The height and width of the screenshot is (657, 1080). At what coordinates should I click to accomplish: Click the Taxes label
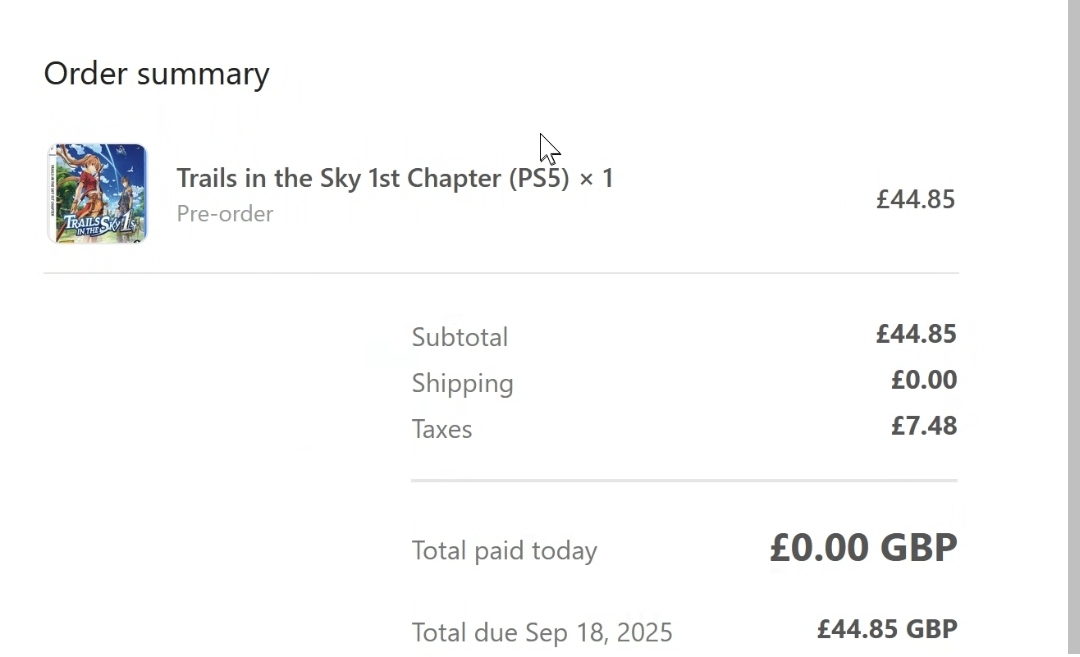coord(442,429)
